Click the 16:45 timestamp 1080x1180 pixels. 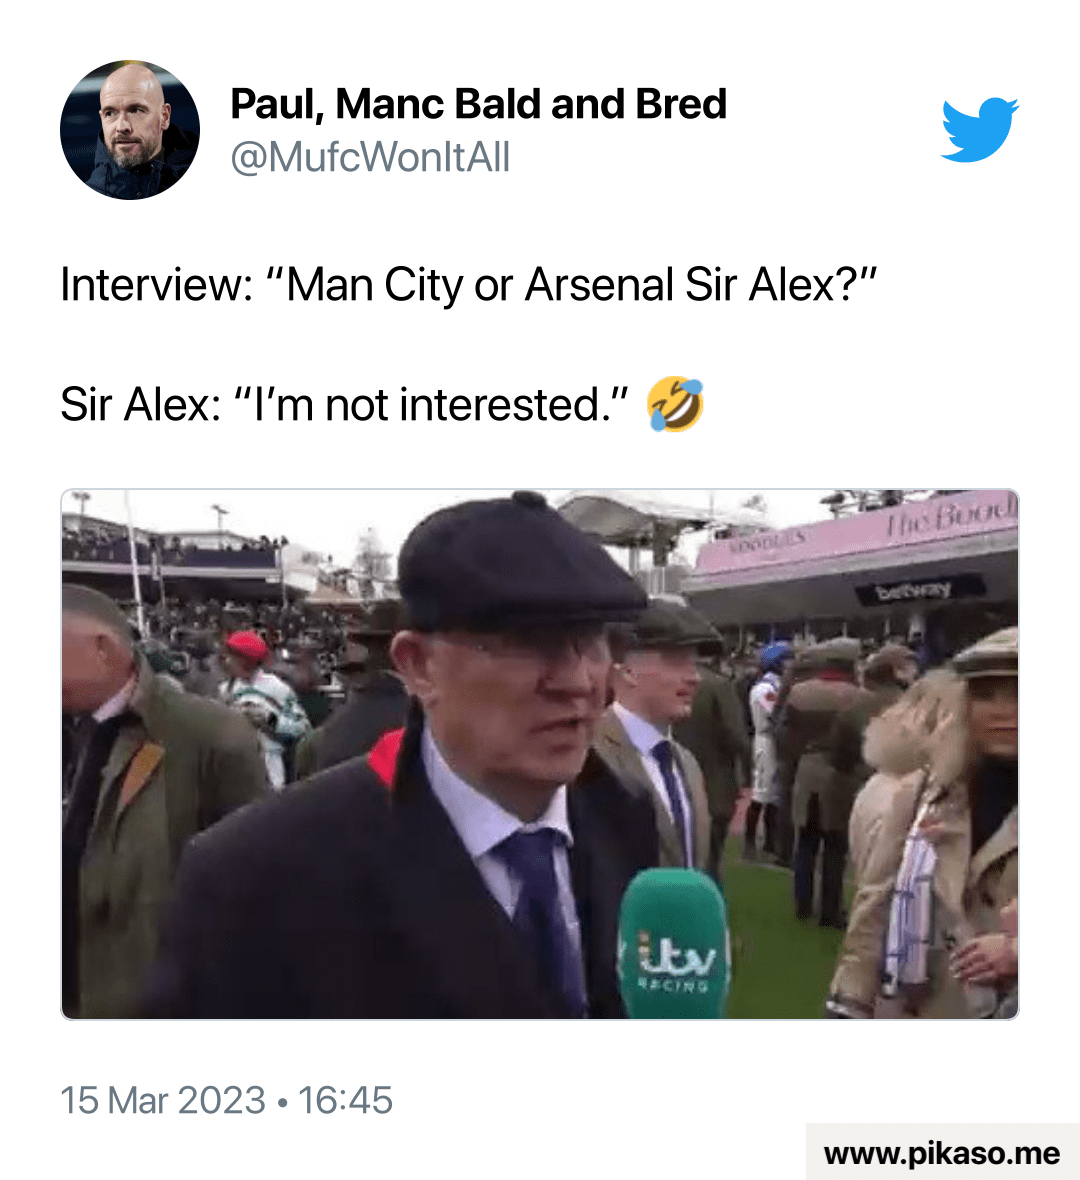[345, 1100]
